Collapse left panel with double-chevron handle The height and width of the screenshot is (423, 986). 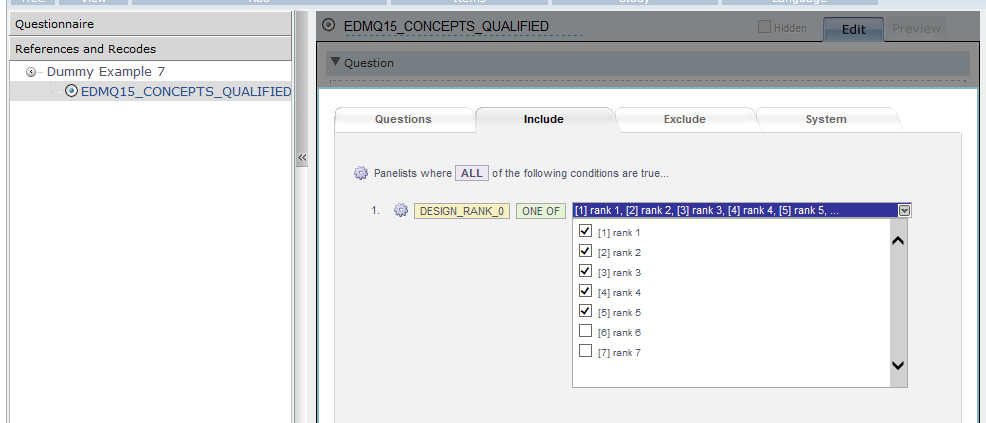click(302, 158)
